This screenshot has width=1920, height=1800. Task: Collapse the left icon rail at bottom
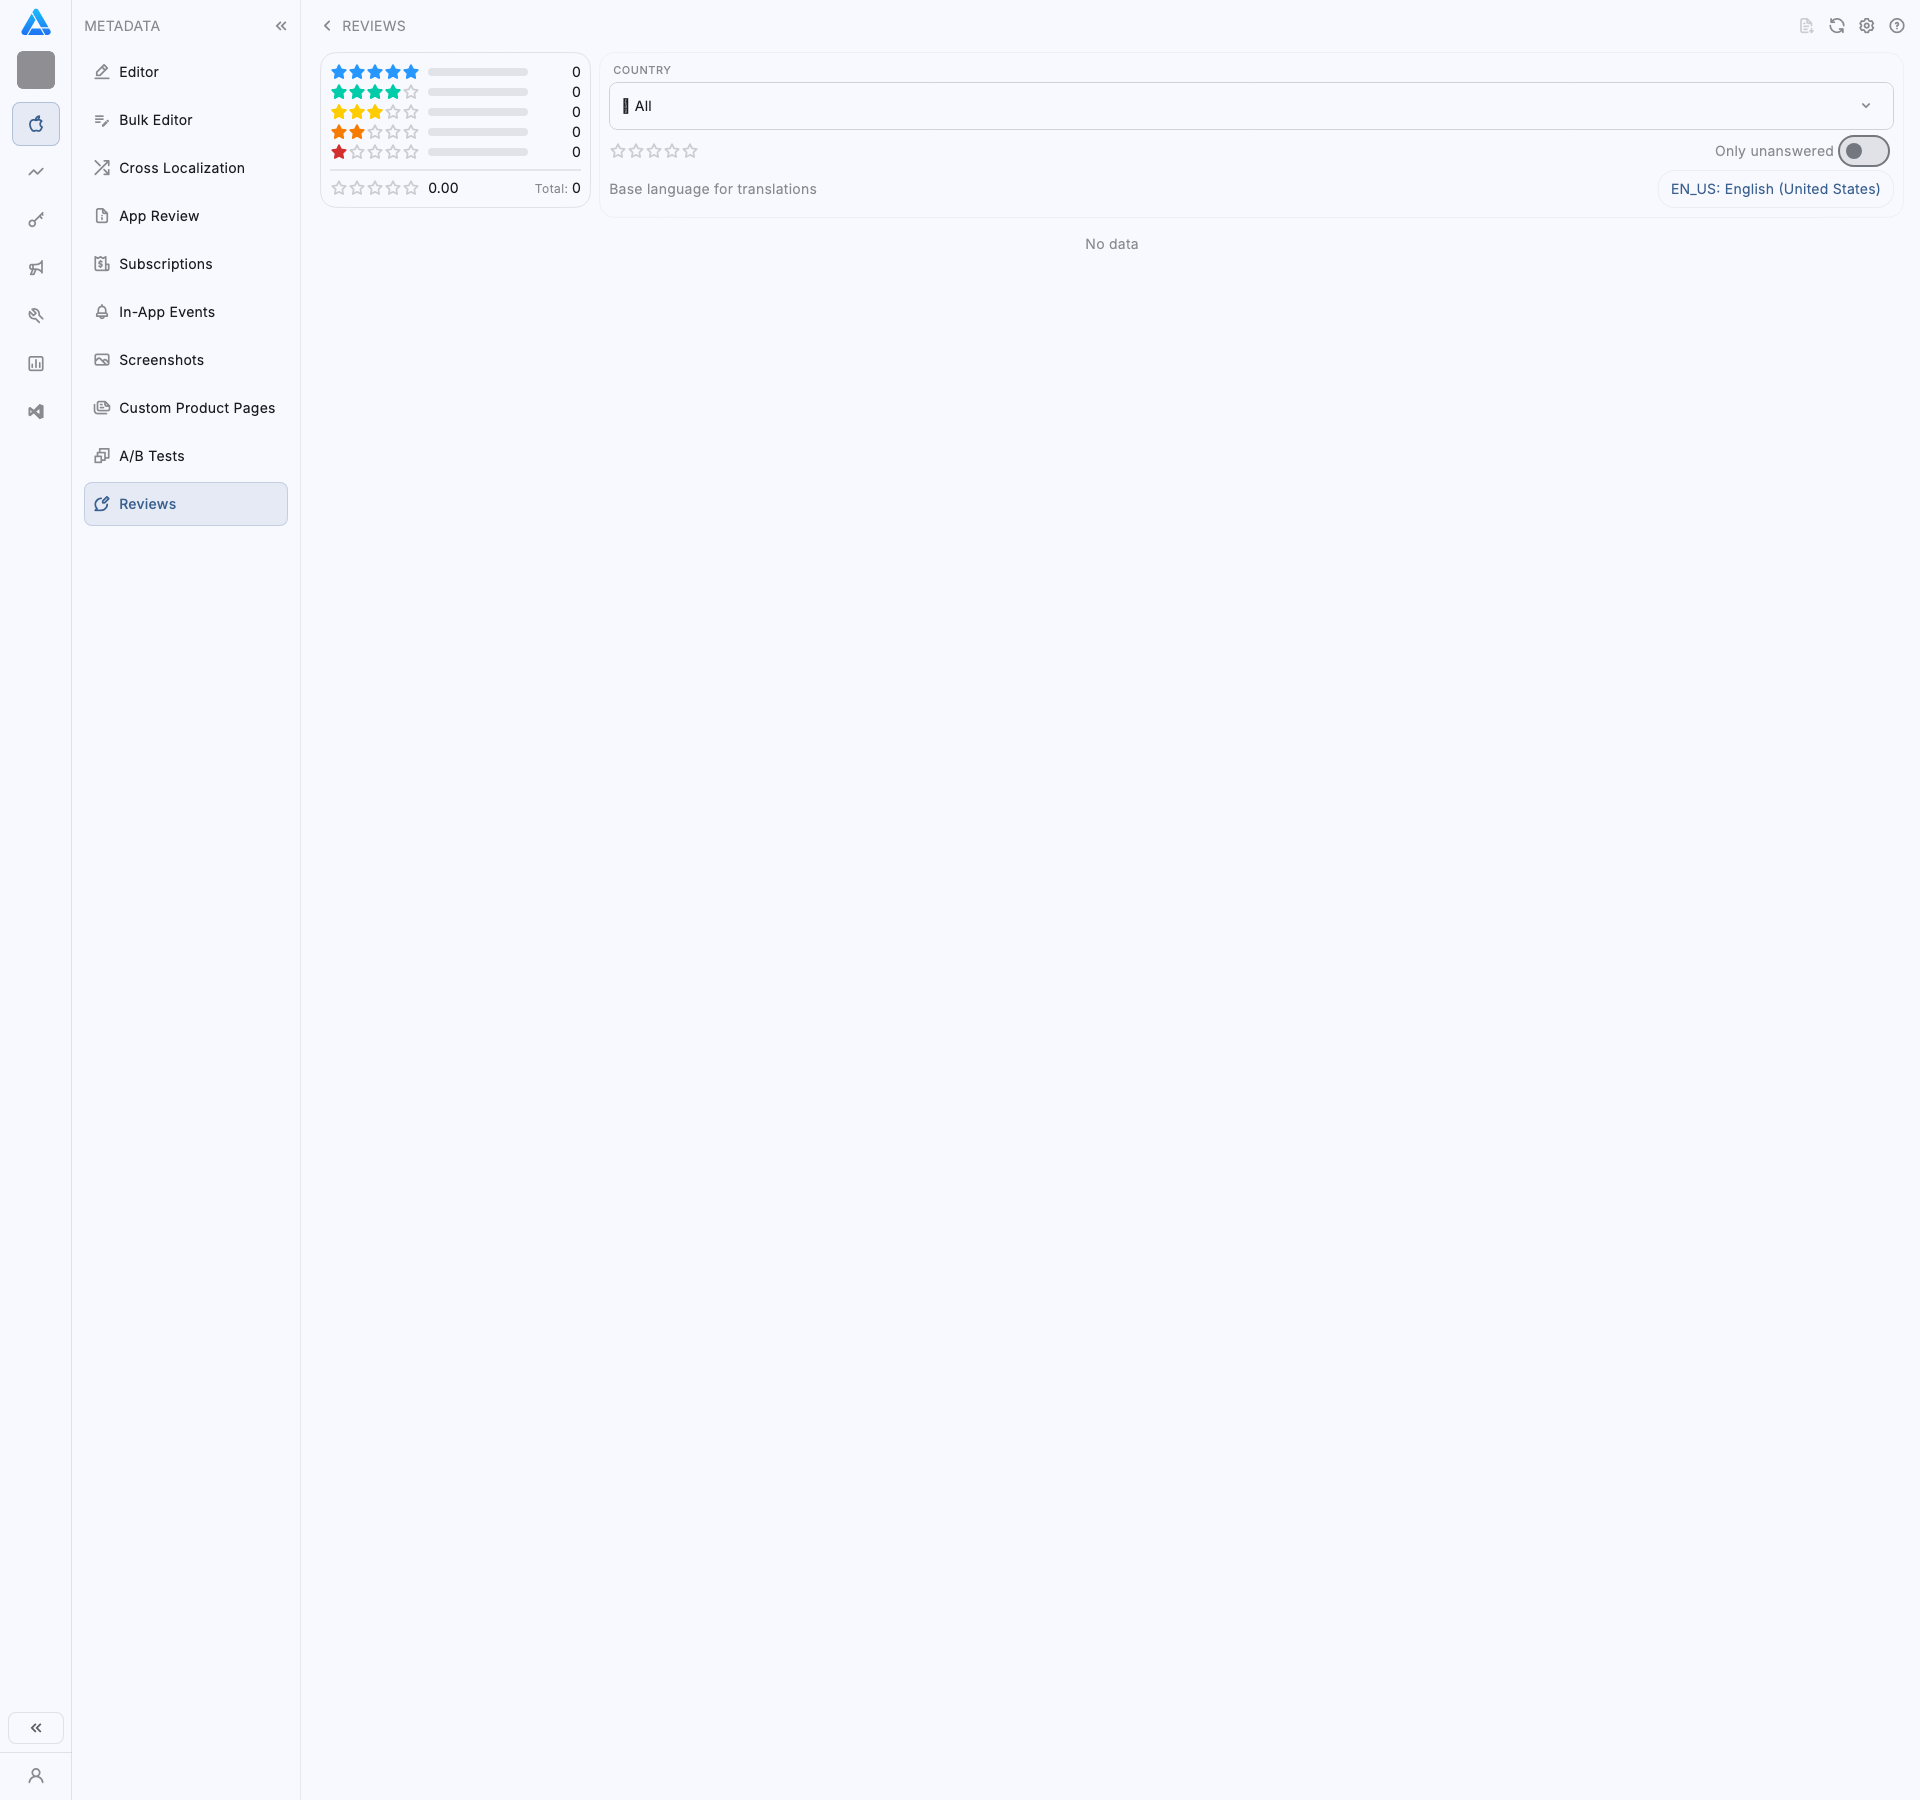click(x=36, y=1728)
